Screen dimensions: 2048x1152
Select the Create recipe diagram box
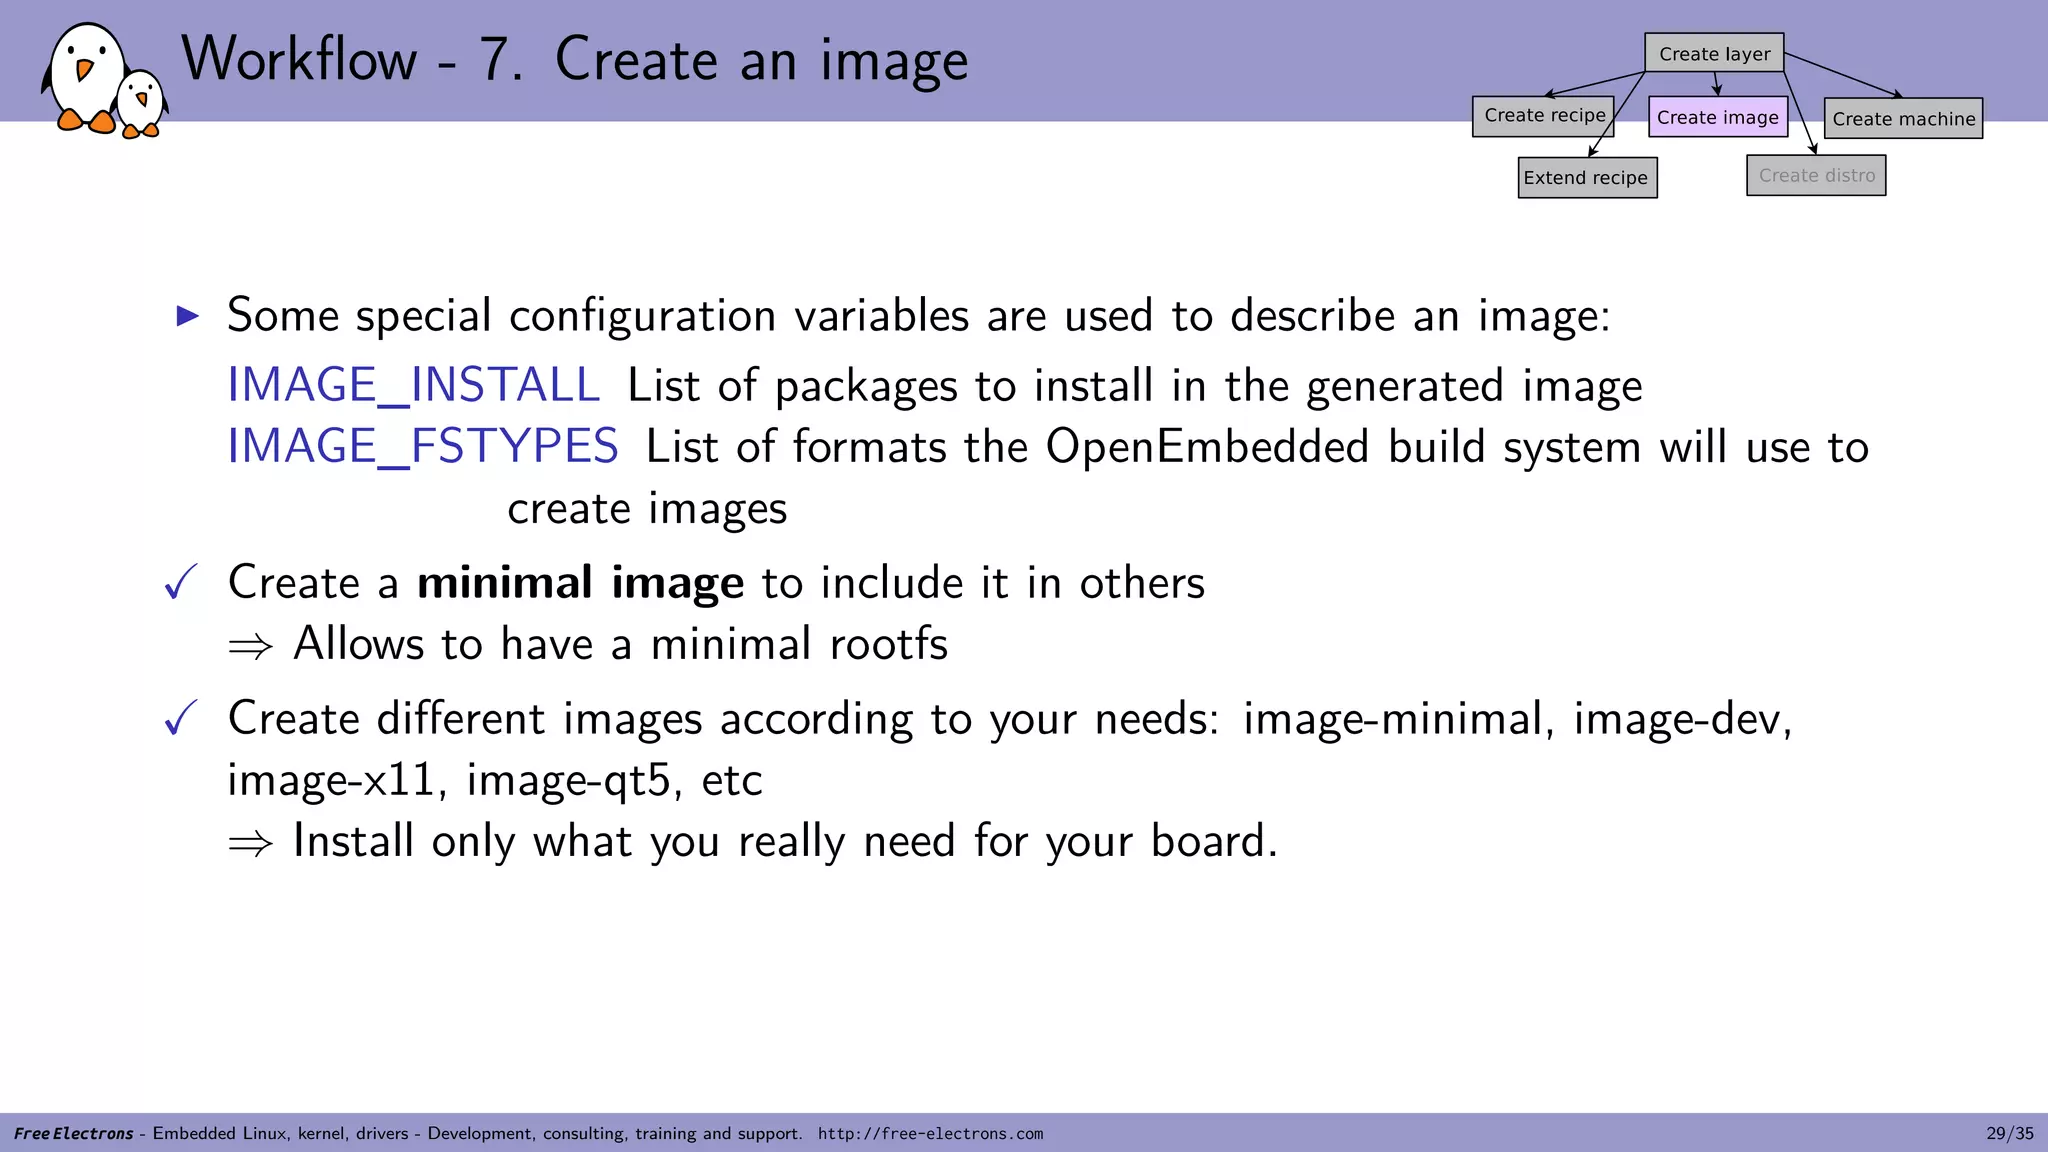[x=1543, y=116]
